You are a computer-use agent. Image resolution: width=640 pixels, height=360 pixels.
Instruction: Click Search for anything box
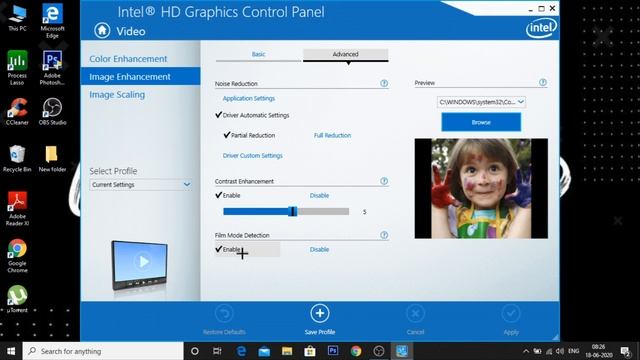point(103,351)
